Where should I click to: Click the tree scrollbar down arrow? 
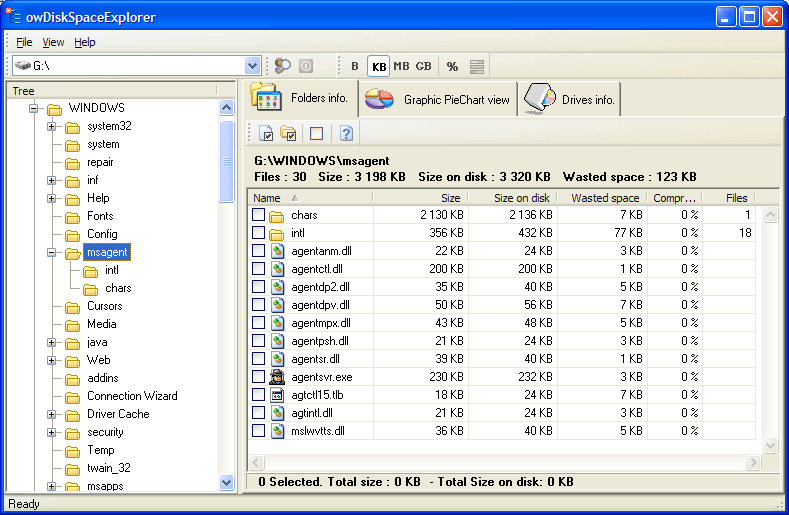point(226,482)
